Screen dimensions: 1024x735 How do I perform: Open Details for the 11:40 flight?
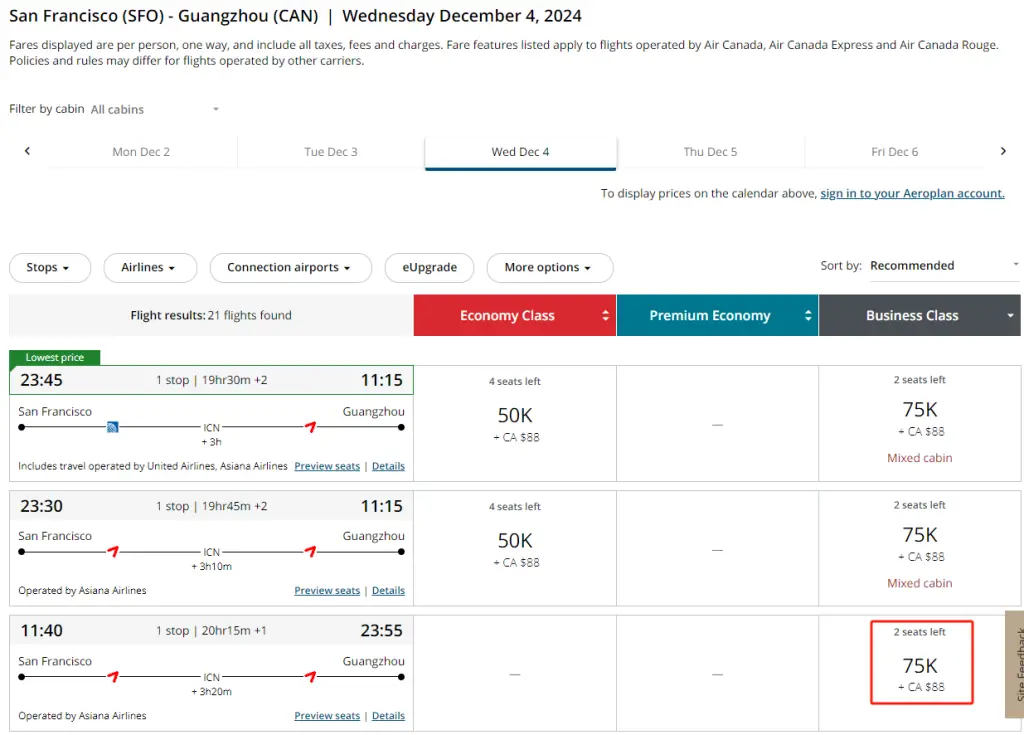pos(388,716)
